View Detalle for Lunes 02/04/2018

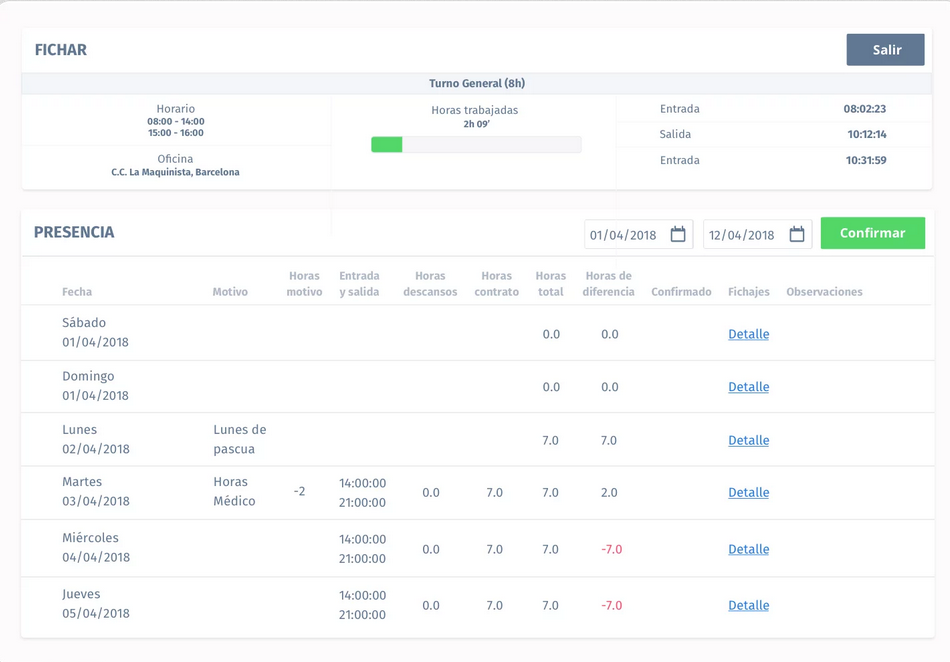748,440
